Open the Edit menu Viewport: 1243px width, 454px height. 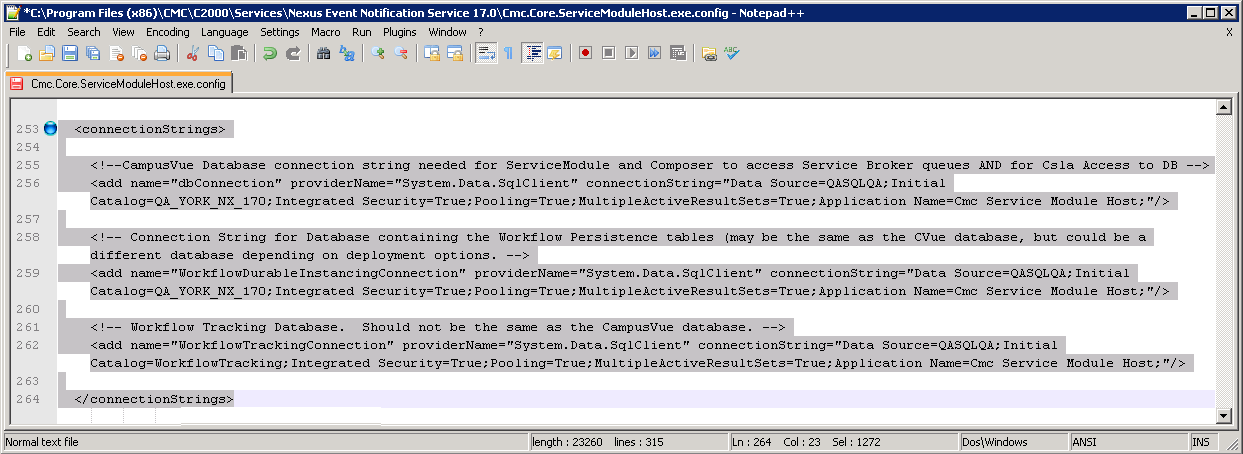coord(46,32)
